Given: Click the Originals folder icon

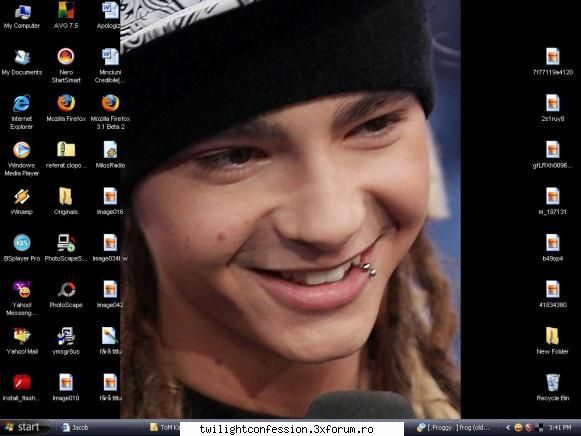Looking at the screenshot, I should point(66,202).
